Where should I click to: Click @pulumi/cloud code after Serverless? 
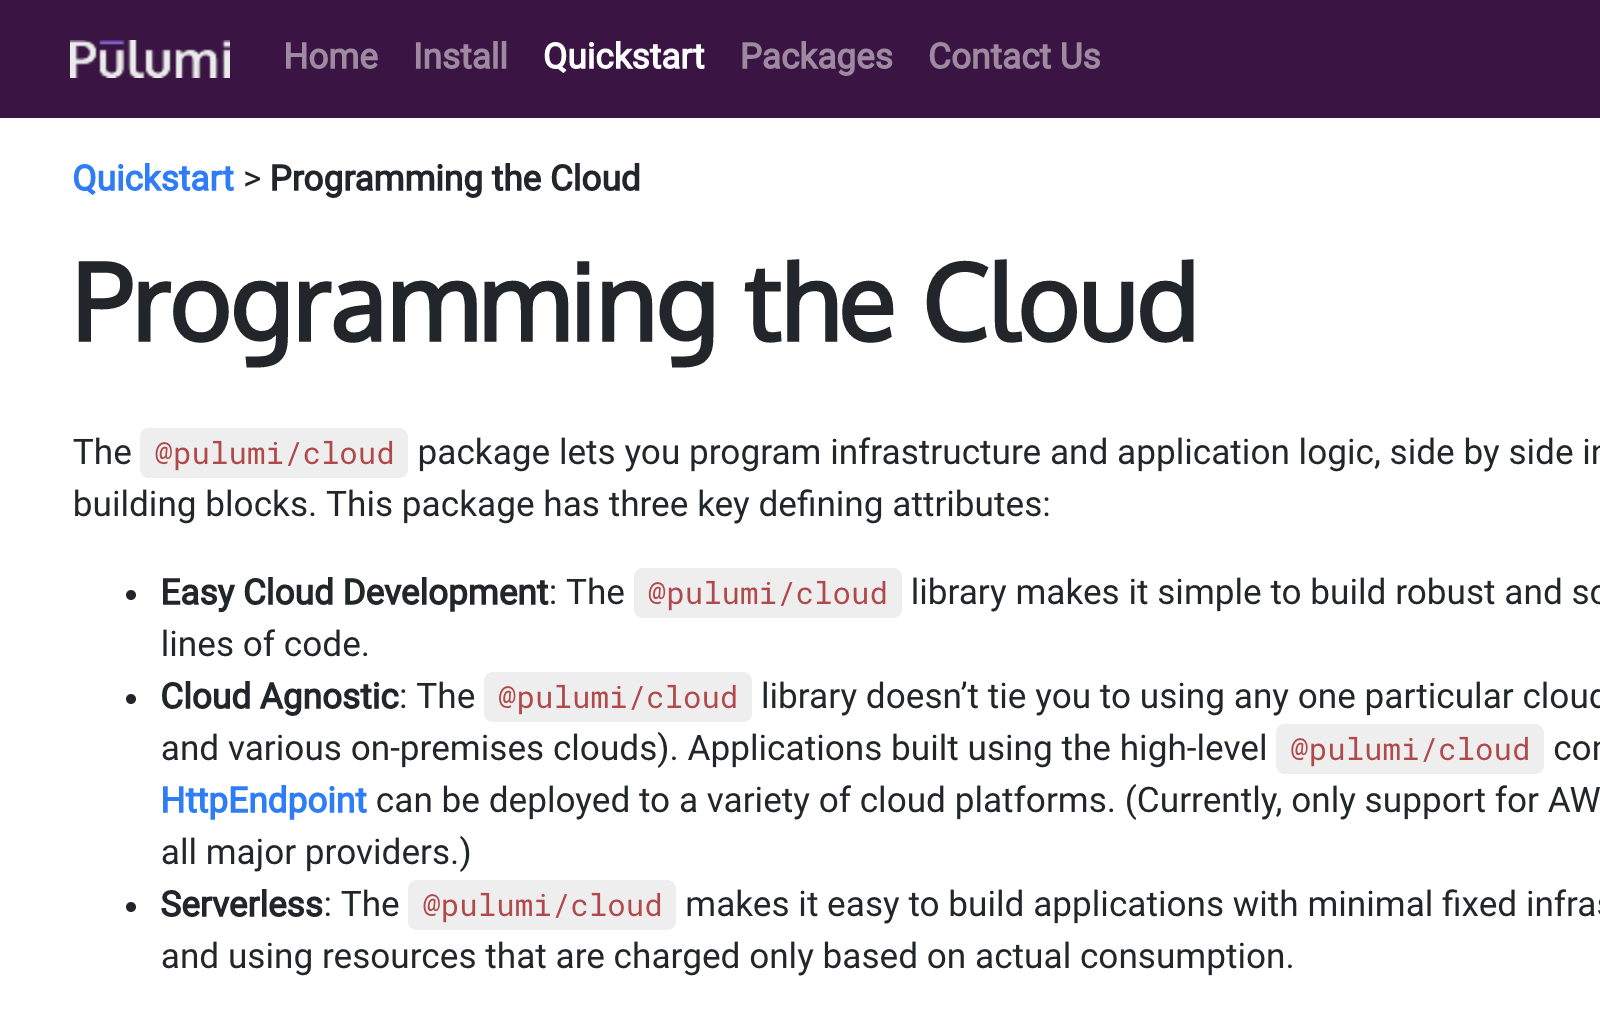pyautogui.click(x=542, y=905)
